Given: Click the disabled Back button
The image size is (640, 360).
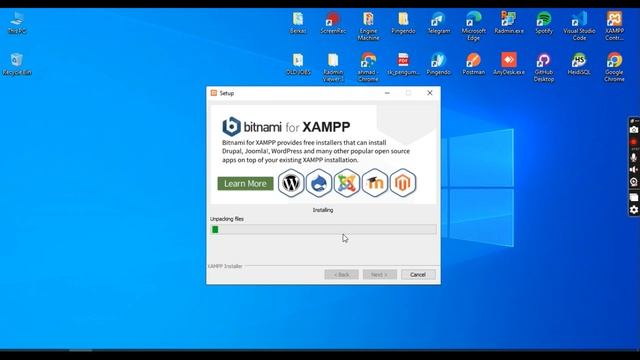Looking at the screenshot, I should click(x=342, y=275).
